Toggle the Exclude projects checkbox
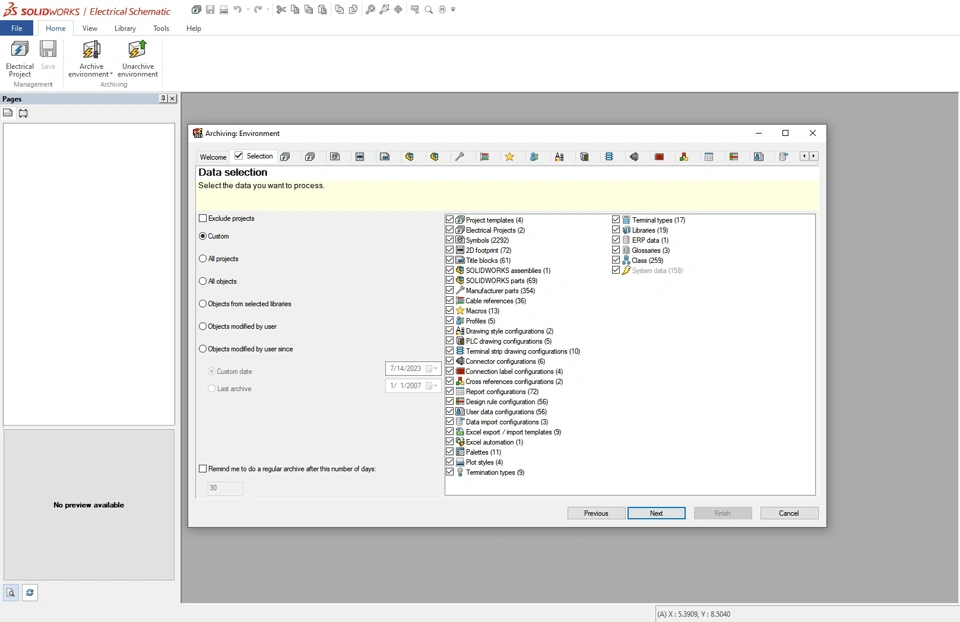Viewport: 960px width, 622px height. (203, 218)
